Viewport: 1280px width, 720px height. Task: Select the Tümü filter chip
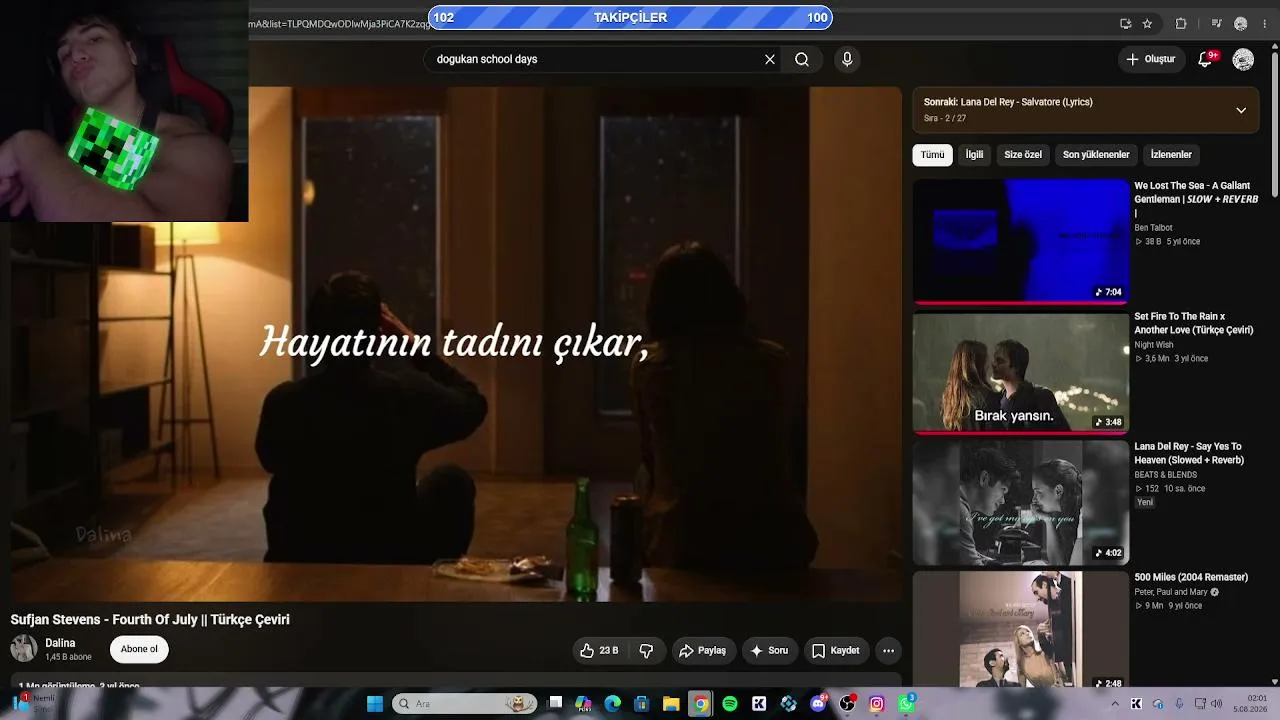(x=932, y=155)
